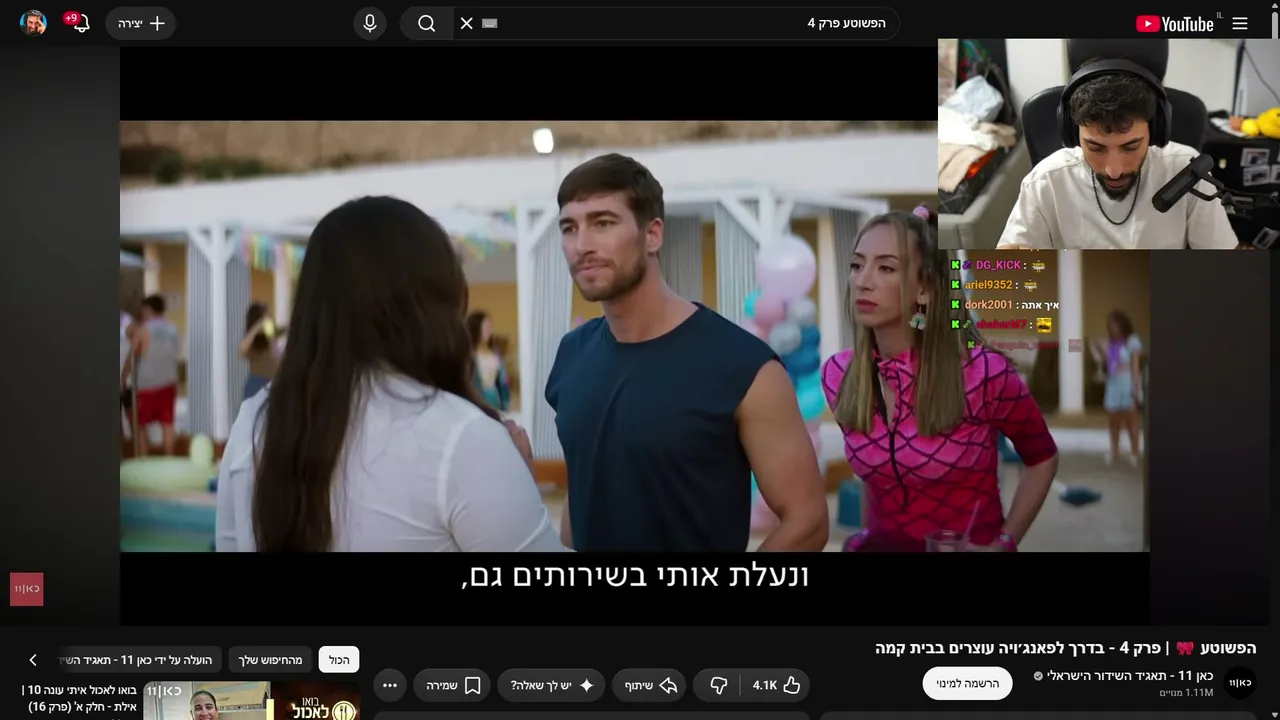Click the כאן 11 watermark on the video
Screen dimensions: 1280x720
point(27,589)
